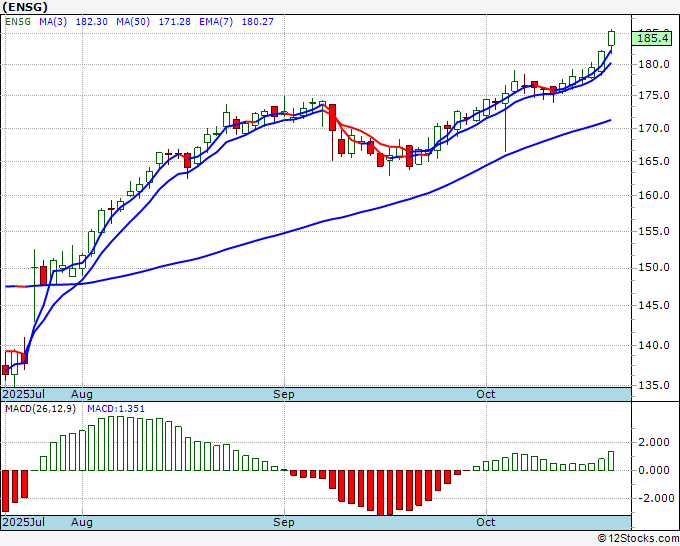Click Aug on the price chart timeline
The height and width of the screenshot is (546, 680).
click(82, 394)
